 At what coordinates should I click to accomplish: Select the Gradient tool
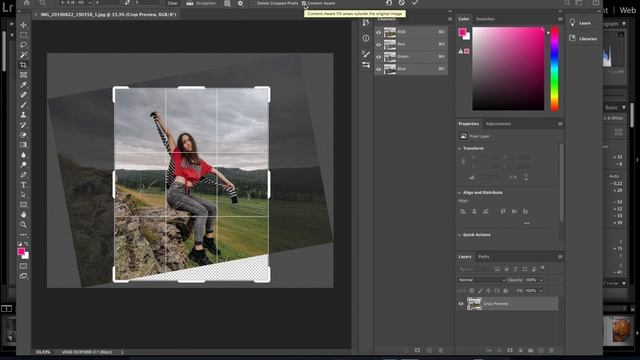(23, 145)
